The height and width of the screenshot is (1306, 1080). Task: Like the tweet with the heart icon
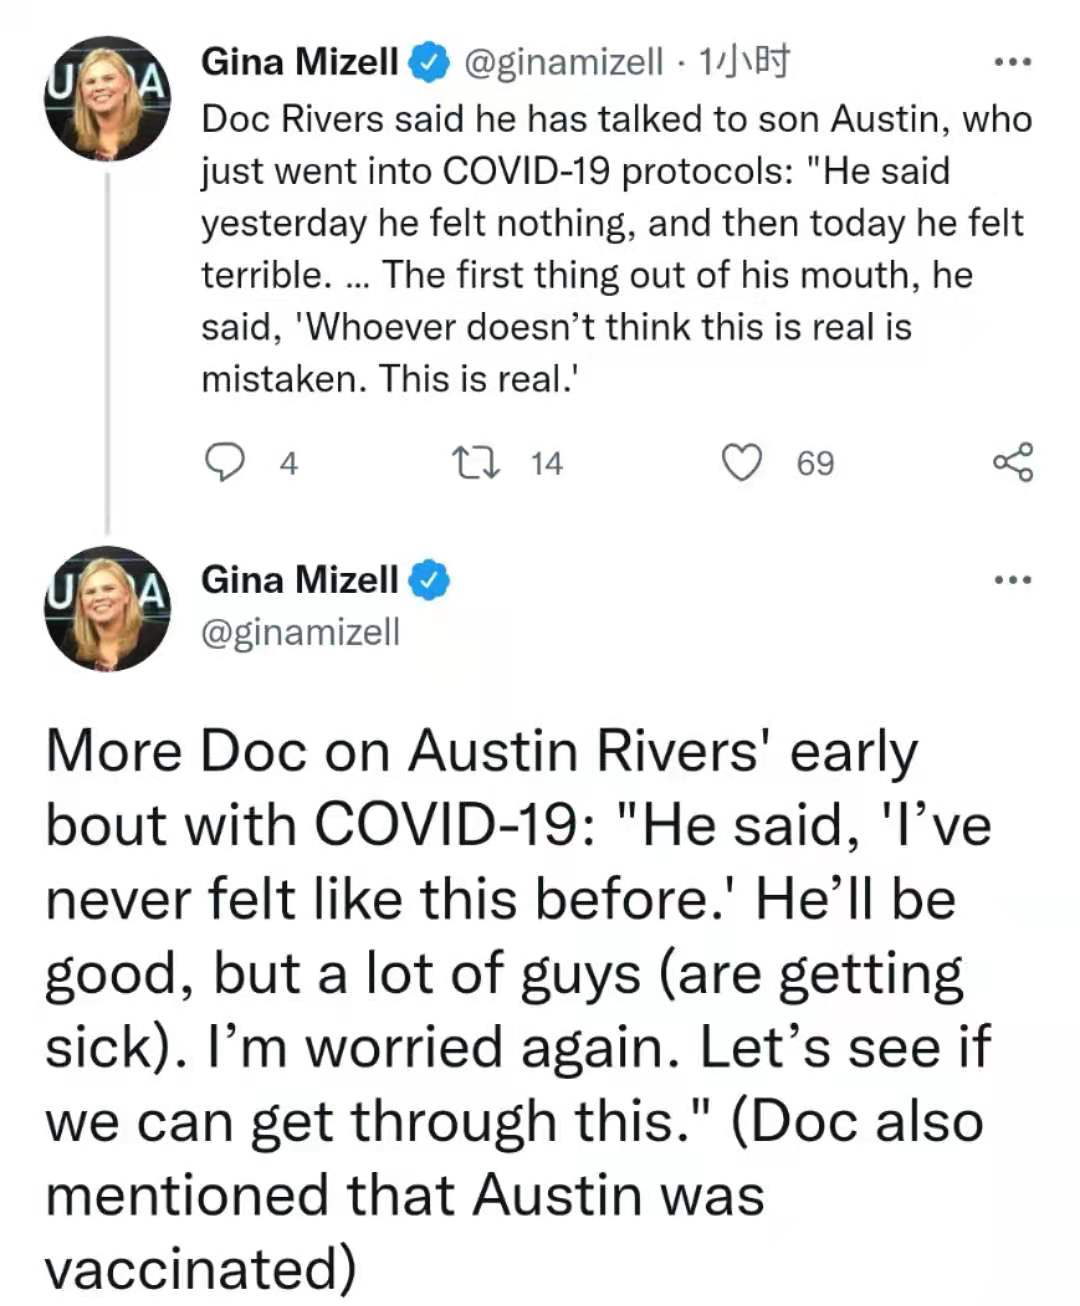pos(741,463)
